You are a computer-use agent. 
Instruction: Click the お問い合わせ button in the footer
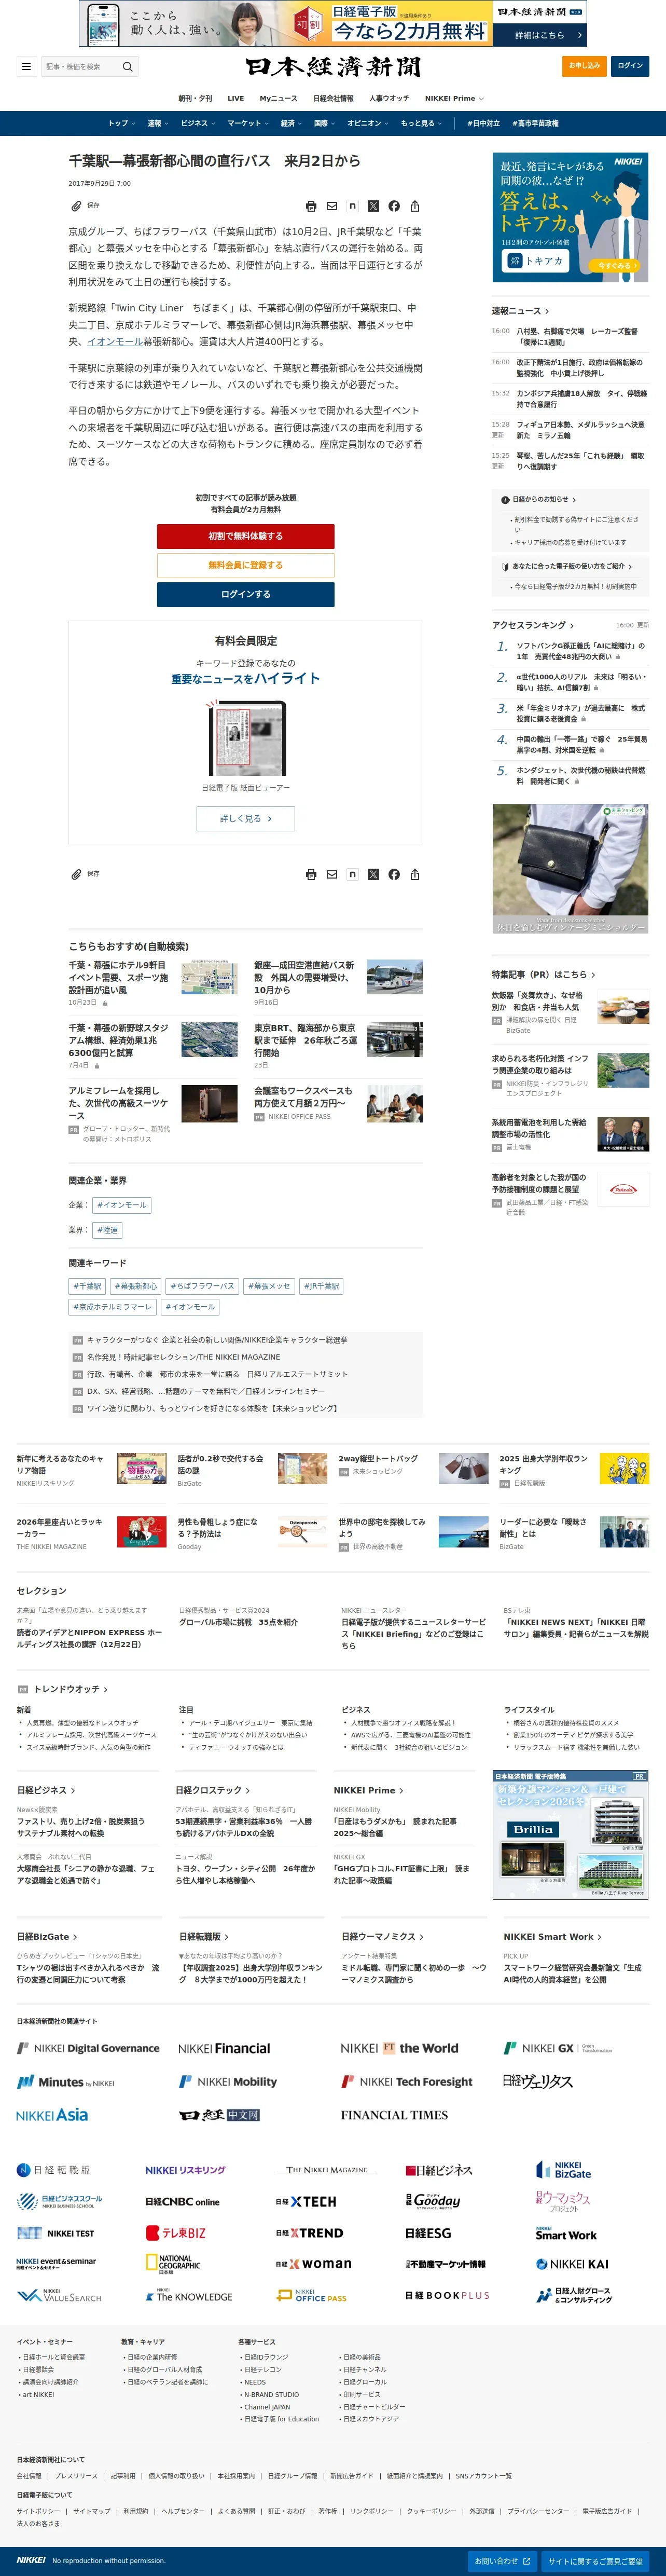coord(502,2561)
